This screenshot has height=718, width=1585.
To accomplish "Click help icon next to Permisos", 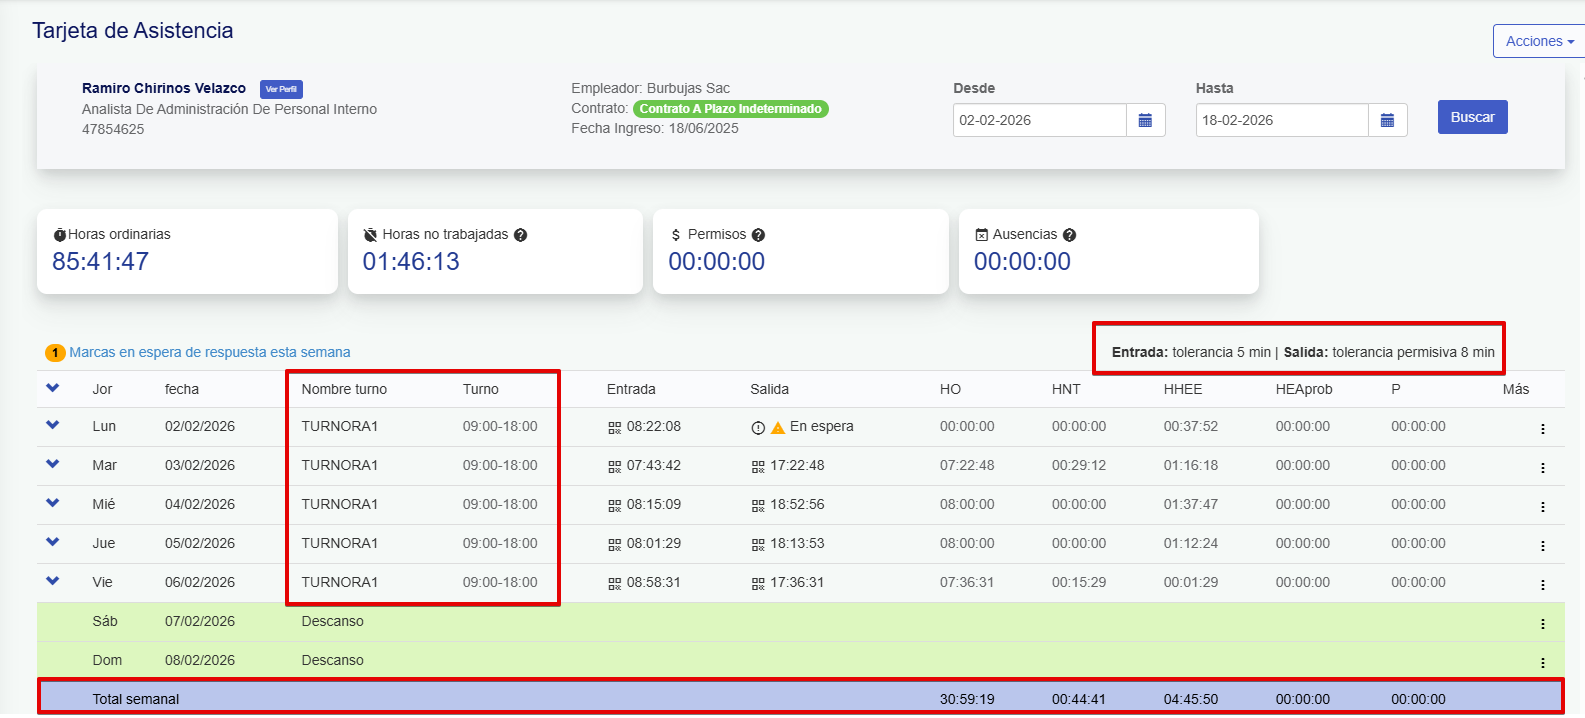I will pyautogui.click(x=758, y=235).
